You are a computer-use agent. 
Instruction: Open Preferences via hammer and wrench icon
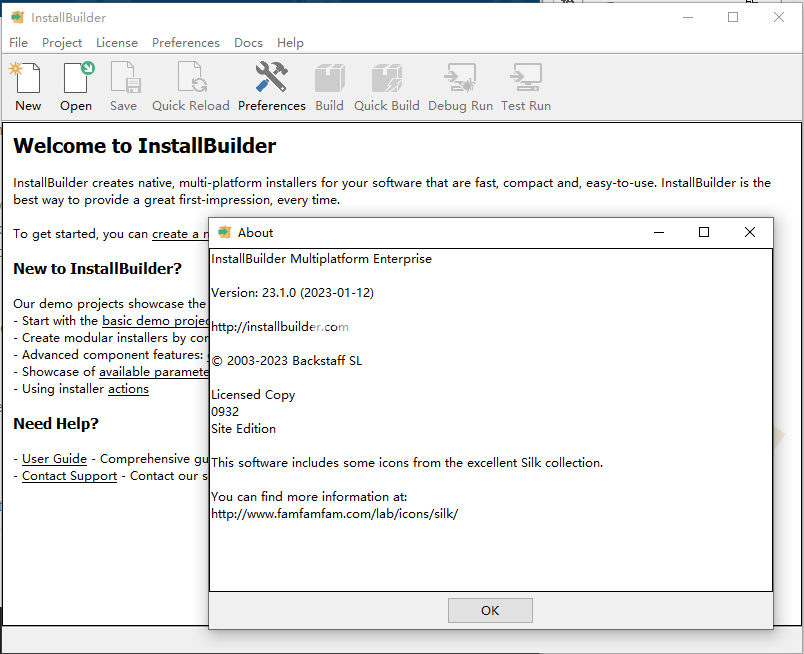point(272,86)
